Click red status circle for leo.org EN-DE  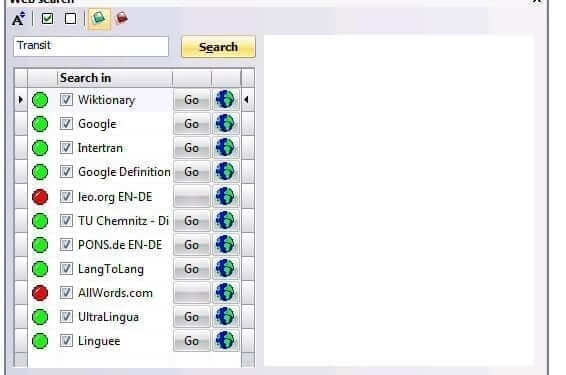(40, 197)
